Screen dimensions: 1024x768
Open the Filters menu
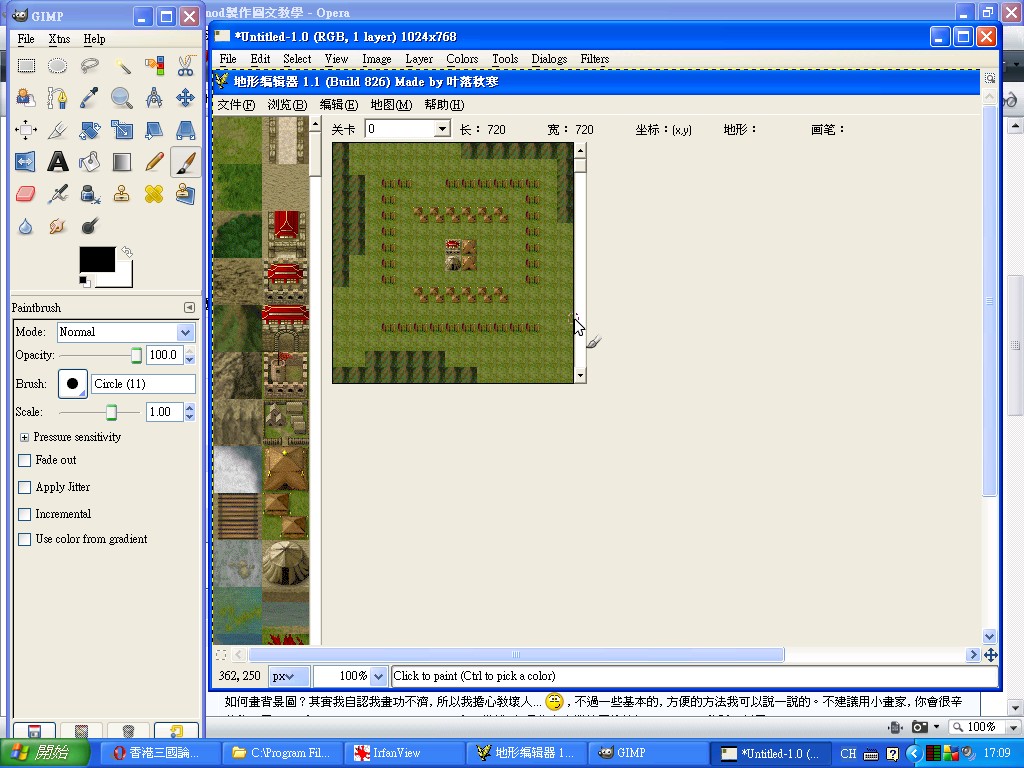point(594,59)
